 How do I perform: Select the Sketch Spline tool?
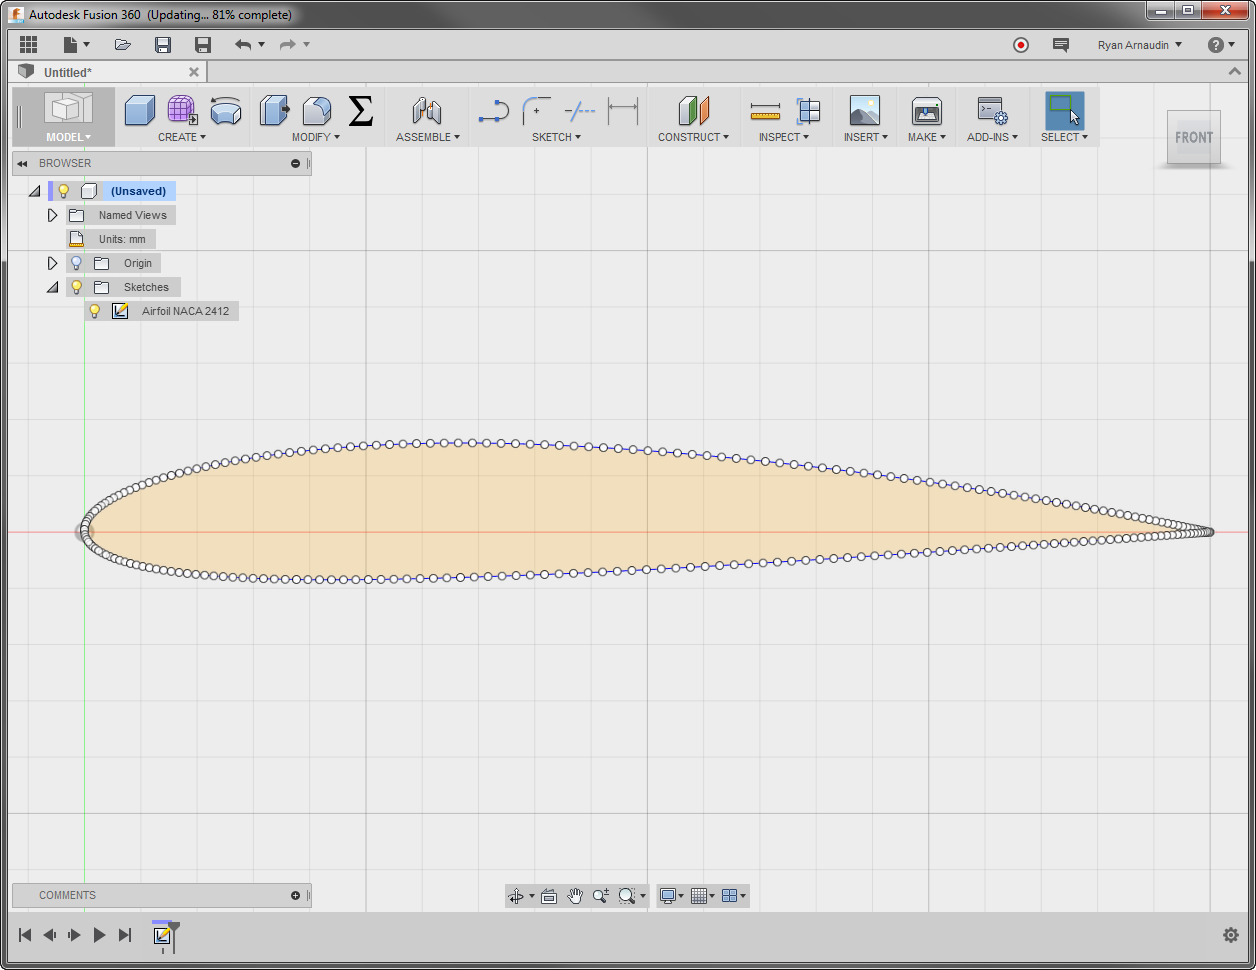(492, 110)
